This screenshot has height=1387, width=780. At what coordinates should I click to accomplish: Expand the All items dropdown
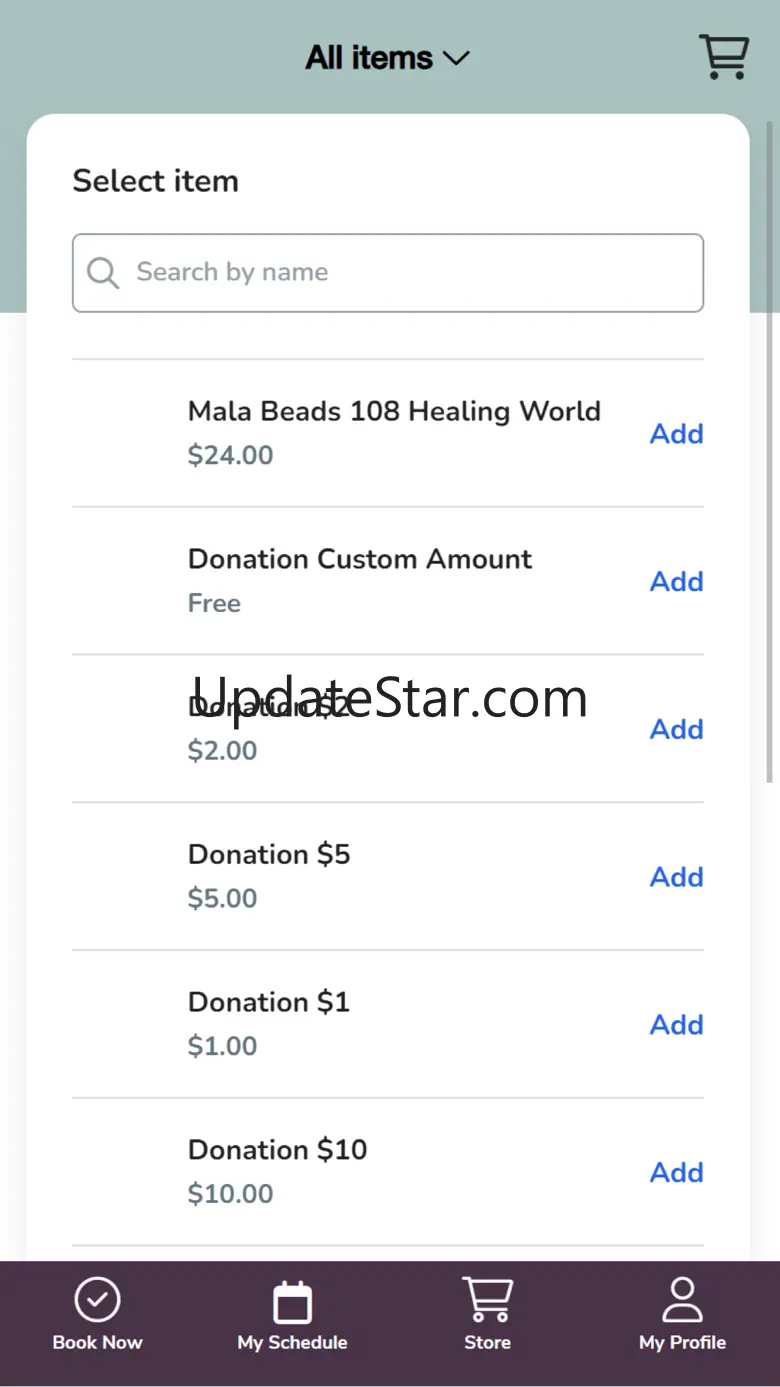(387, 58)
